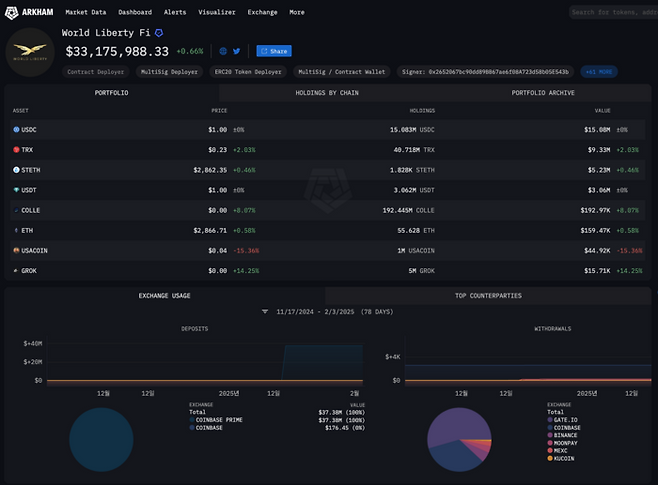The image size is (658, 485).
Task: Expand the '+41 MORE' tags list
Action: click(599, 72)
